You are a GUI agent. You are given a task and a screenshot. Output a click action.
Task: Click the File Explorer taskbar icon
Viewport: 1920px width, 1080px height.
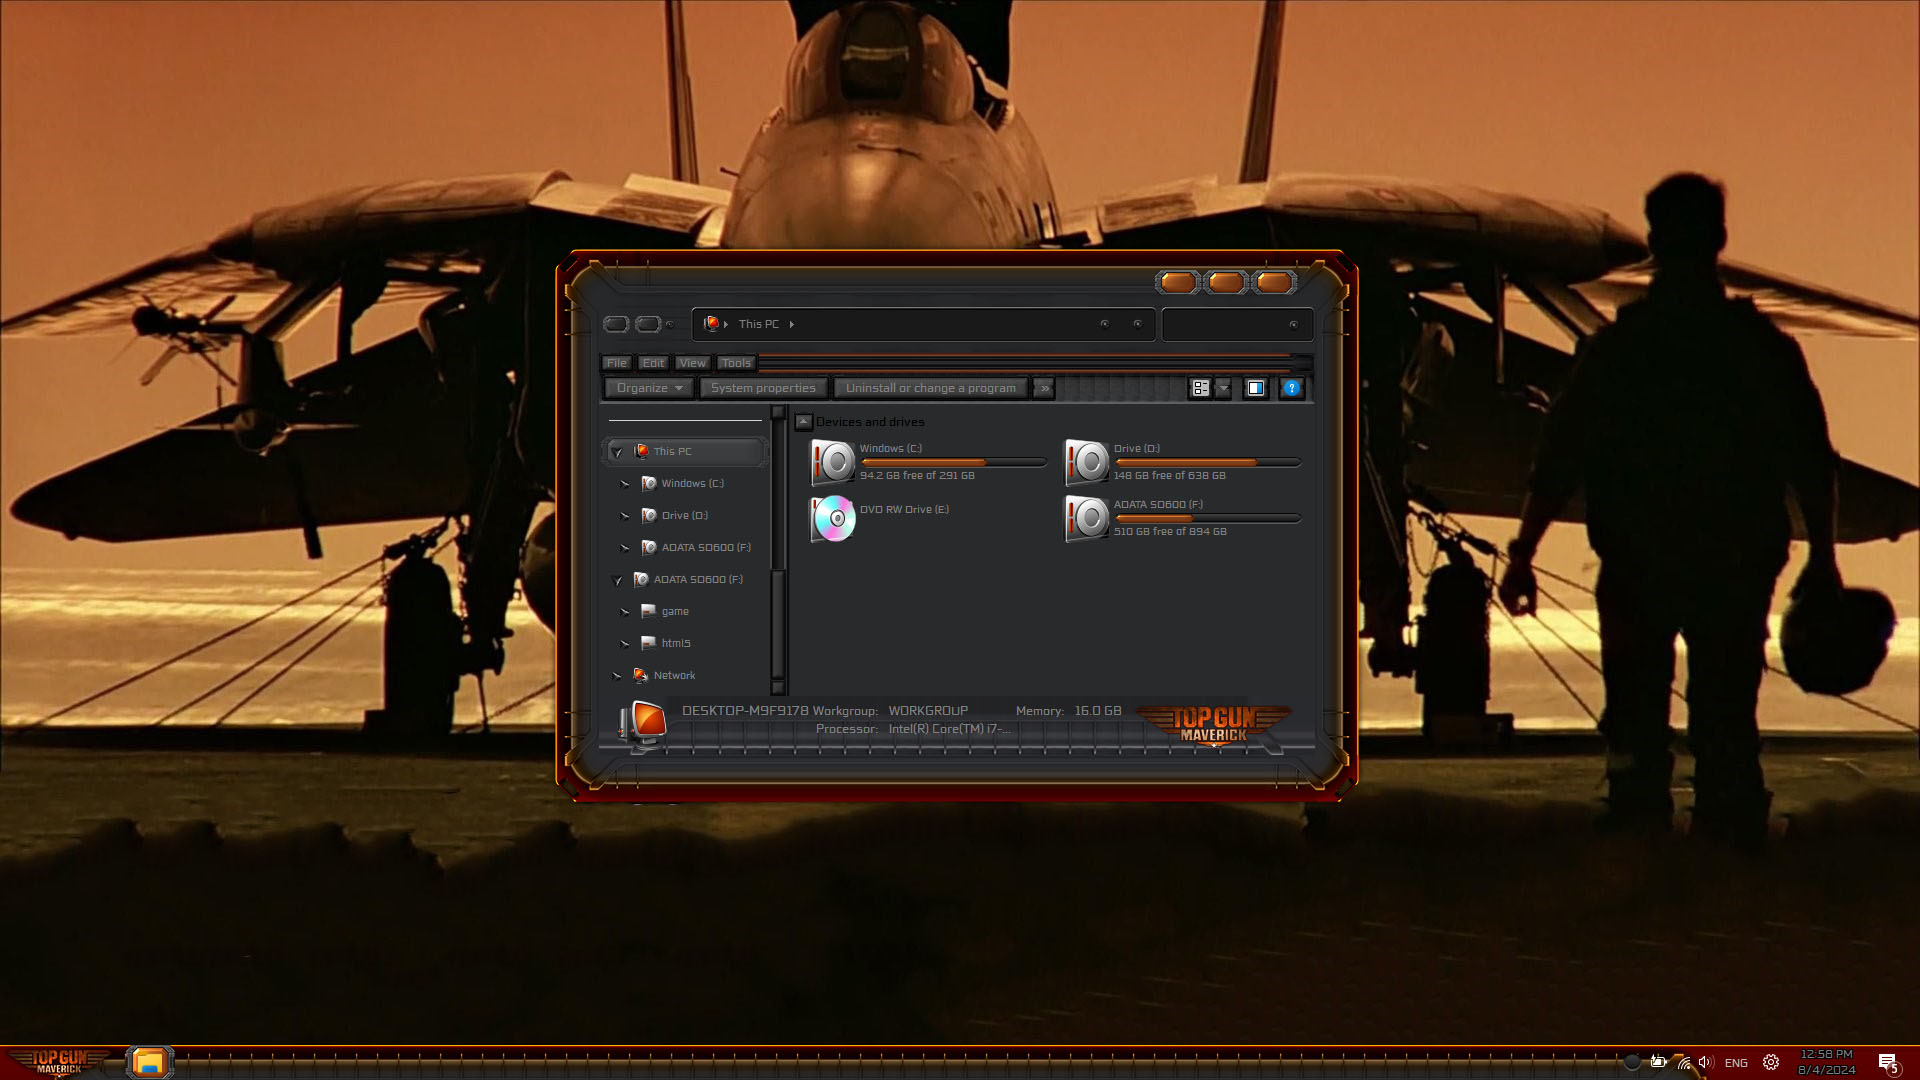149,1062
